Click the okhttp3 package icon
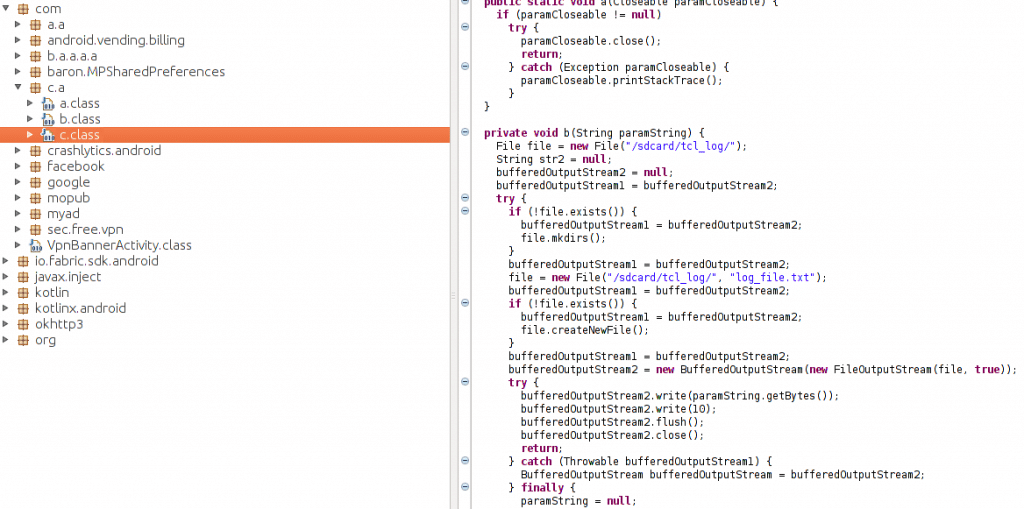The image size is (1024, 509). pyautogui.click(x=23, y=324)
